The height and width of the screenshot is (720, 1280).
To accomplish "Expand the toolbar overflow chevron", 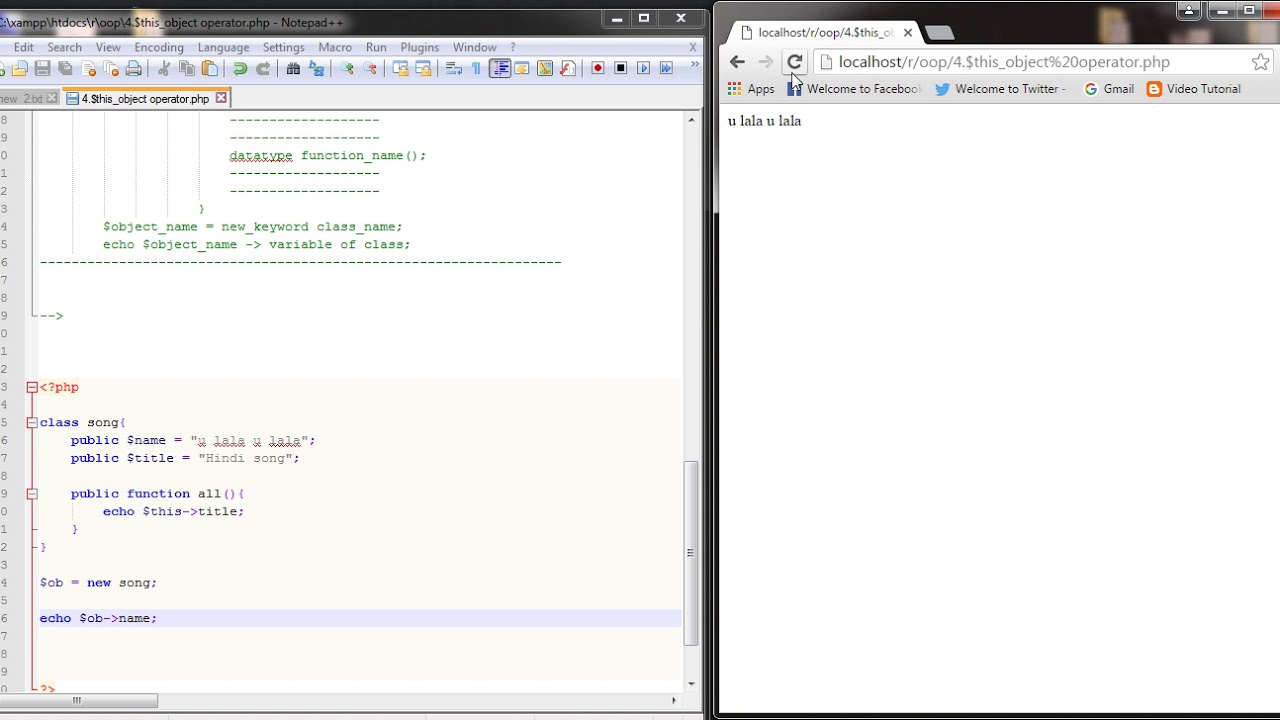I will coord(695,64).
